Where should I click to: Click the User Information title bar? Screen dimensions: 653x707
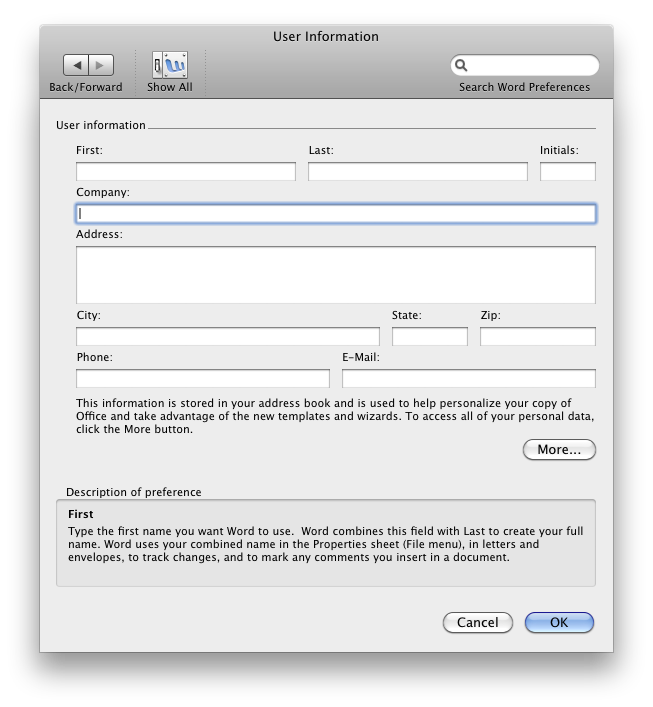pos(326,36)
